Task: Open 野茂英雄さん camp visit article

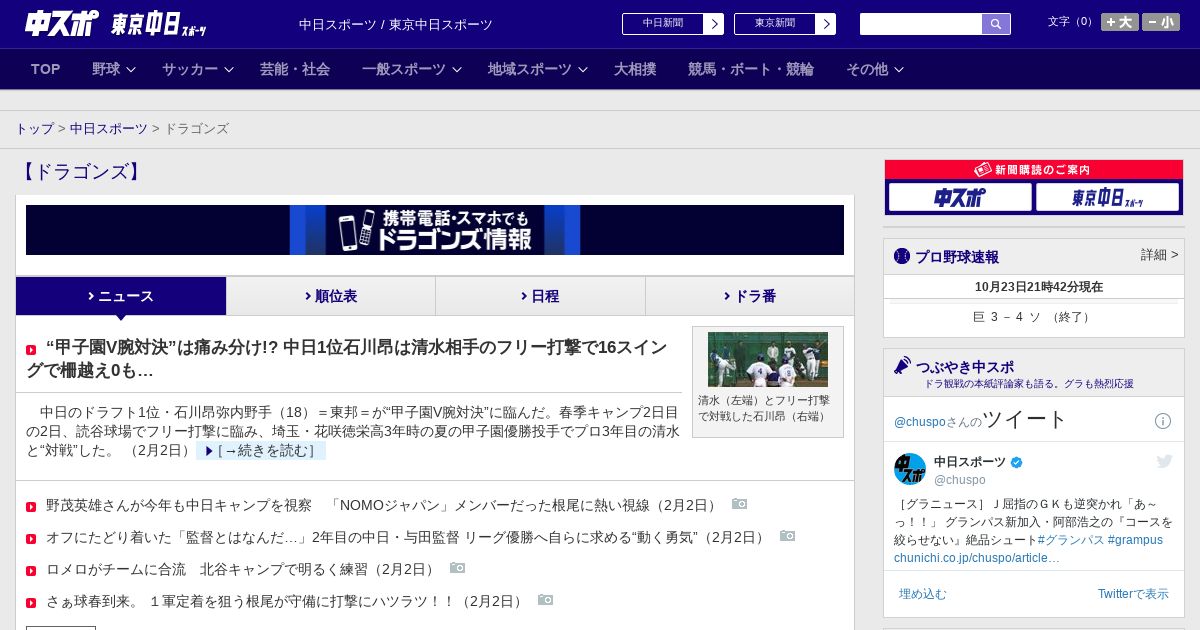Action: (x=382, y=505)
